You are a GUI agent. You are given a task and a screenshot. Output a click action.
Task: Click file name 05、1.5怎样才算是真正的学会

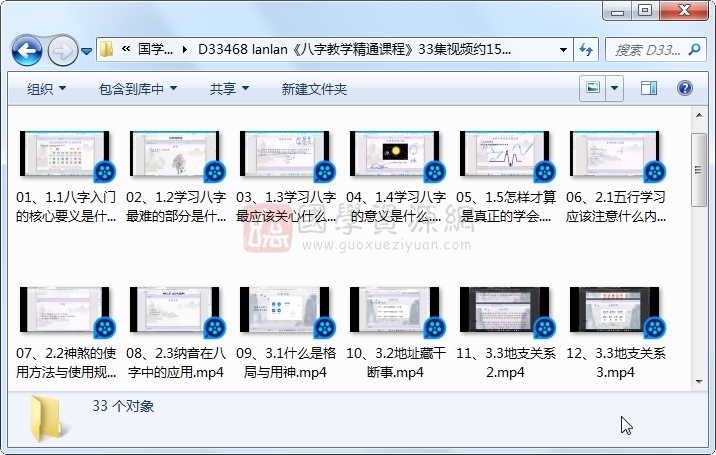[506, 206]
